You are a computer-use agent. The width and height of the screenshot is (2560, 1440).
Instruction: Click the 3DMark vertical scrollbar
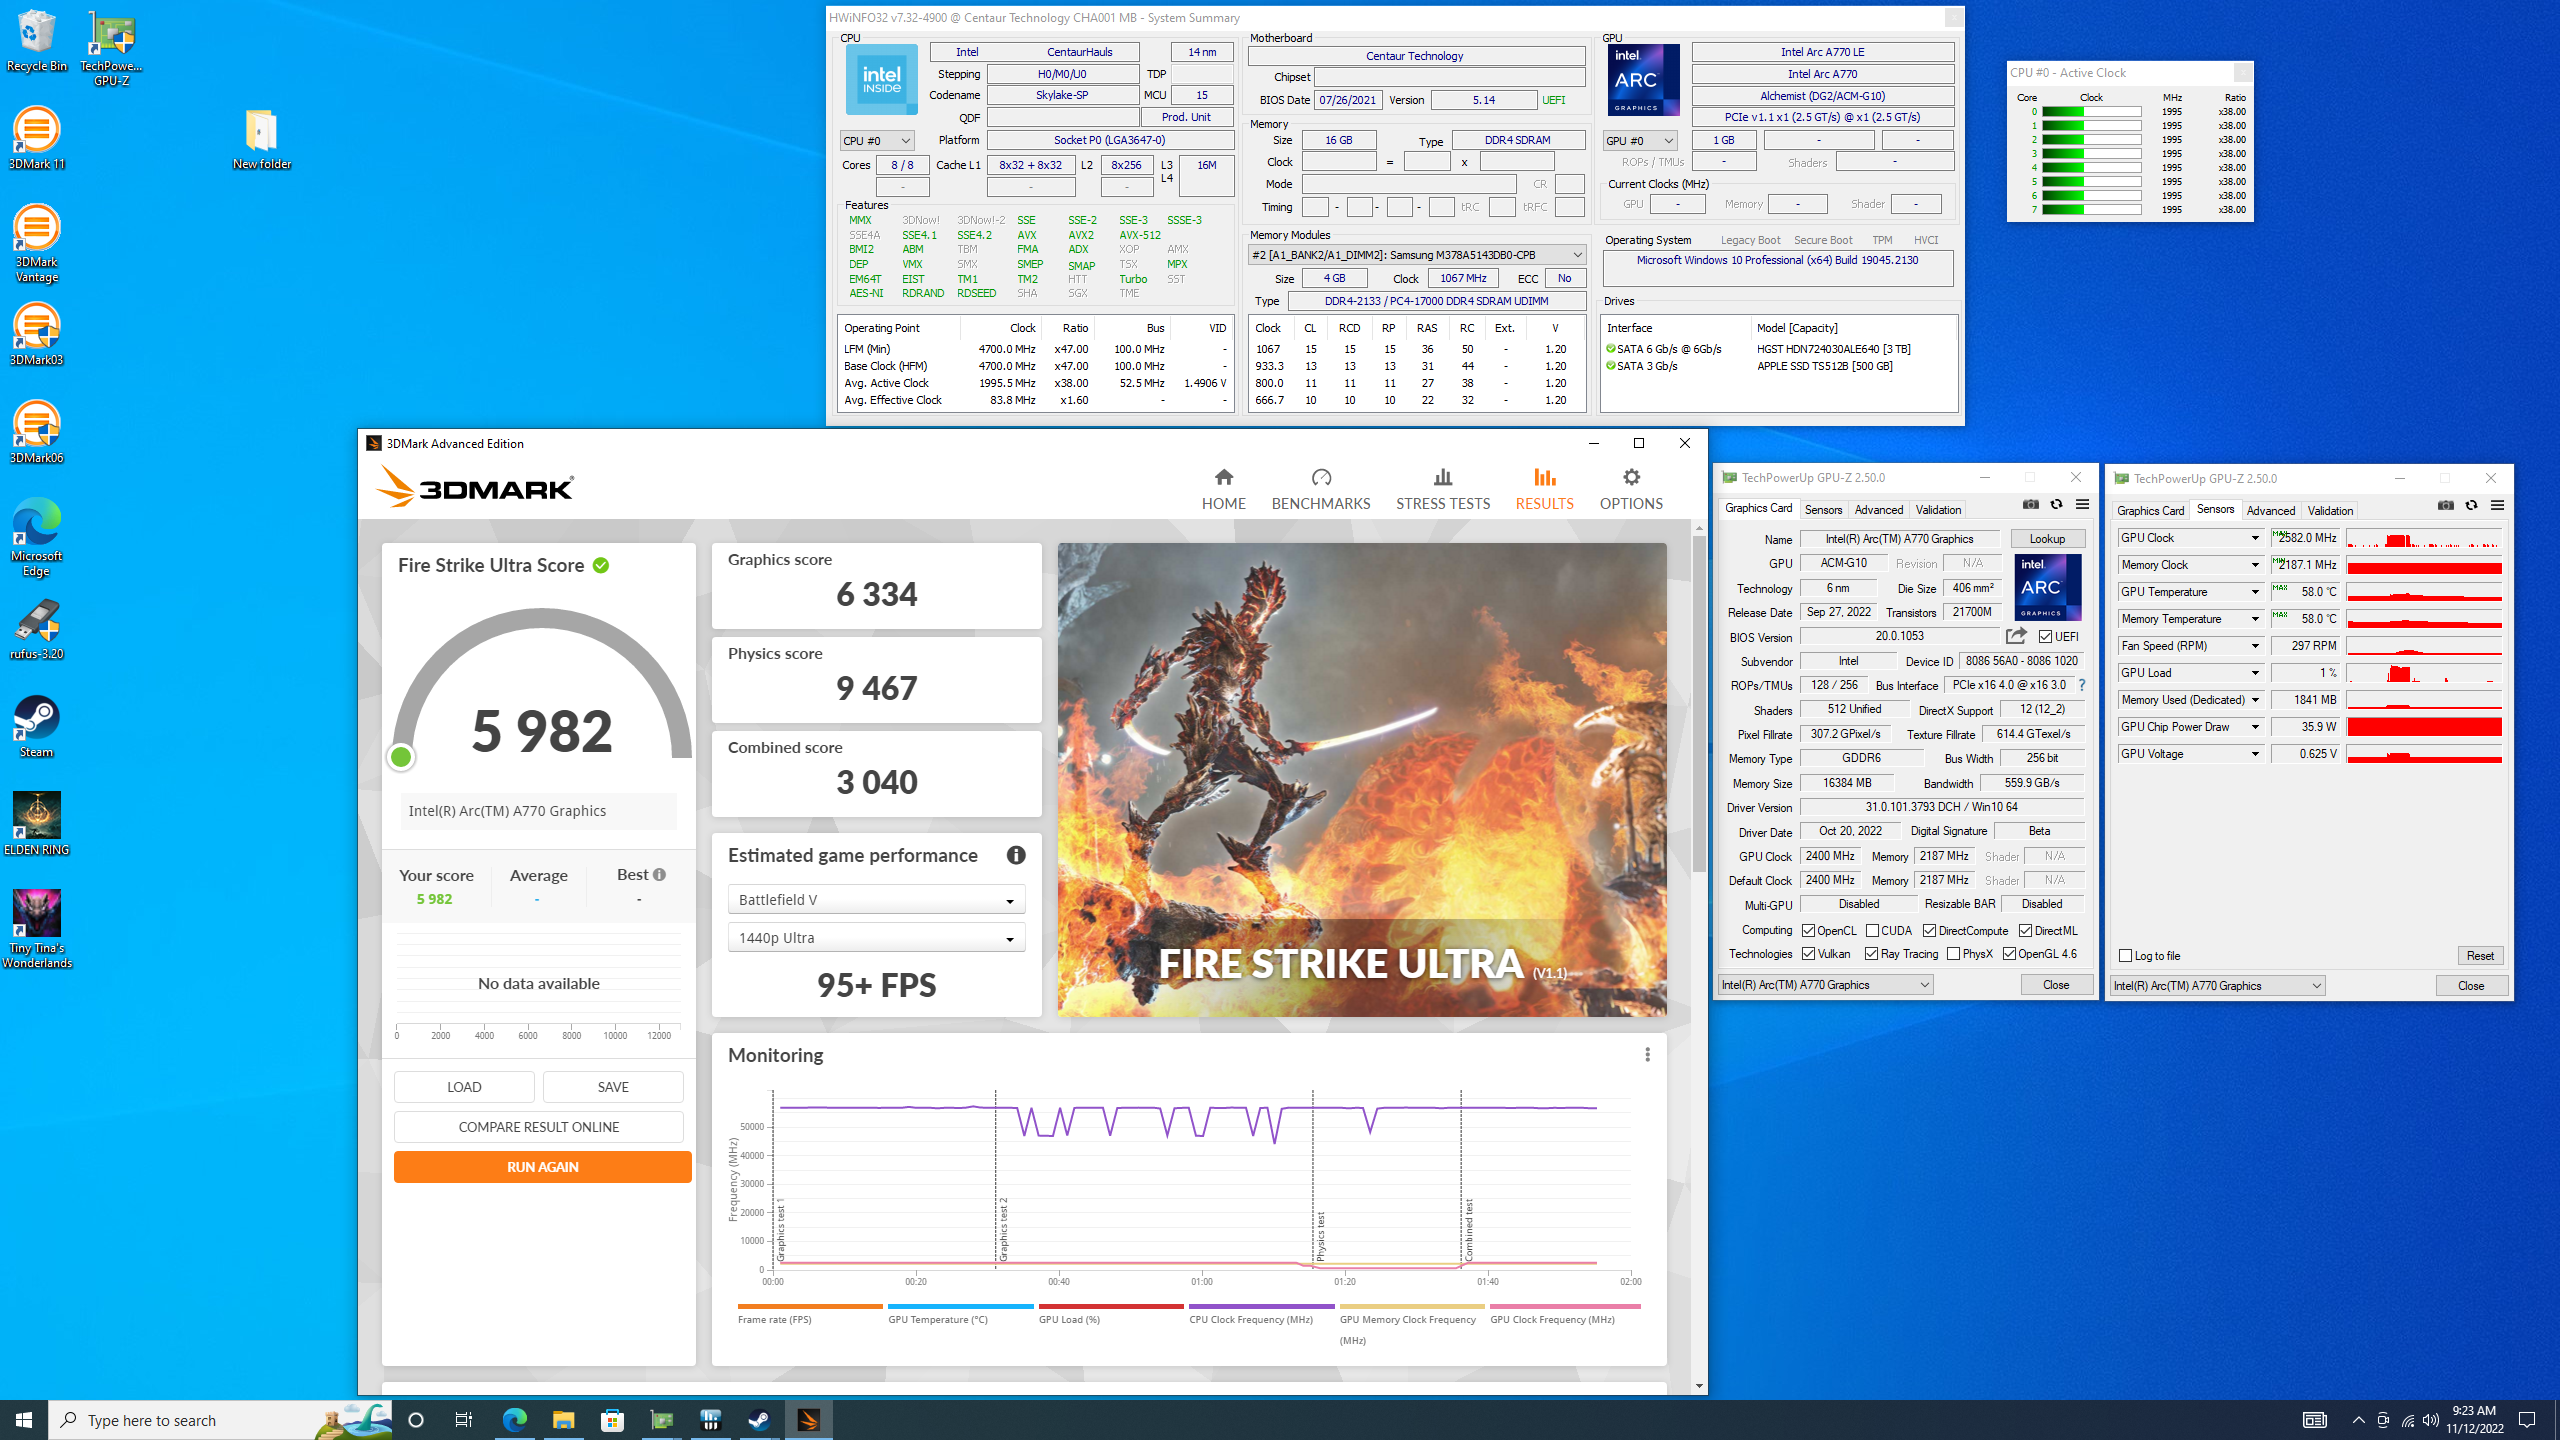tap(1699, 702)
